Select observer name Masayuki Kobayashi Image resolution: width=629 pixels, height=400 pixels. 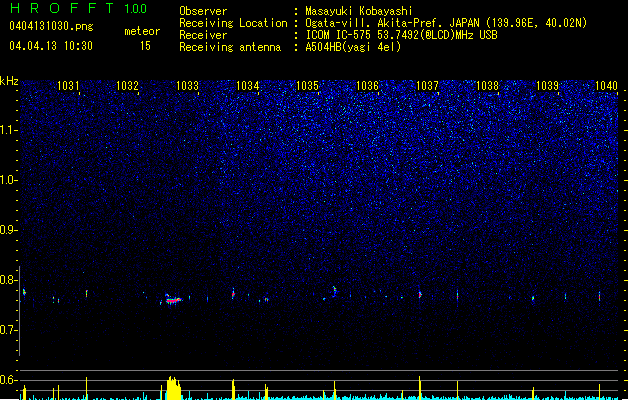(x=359, y=11)
